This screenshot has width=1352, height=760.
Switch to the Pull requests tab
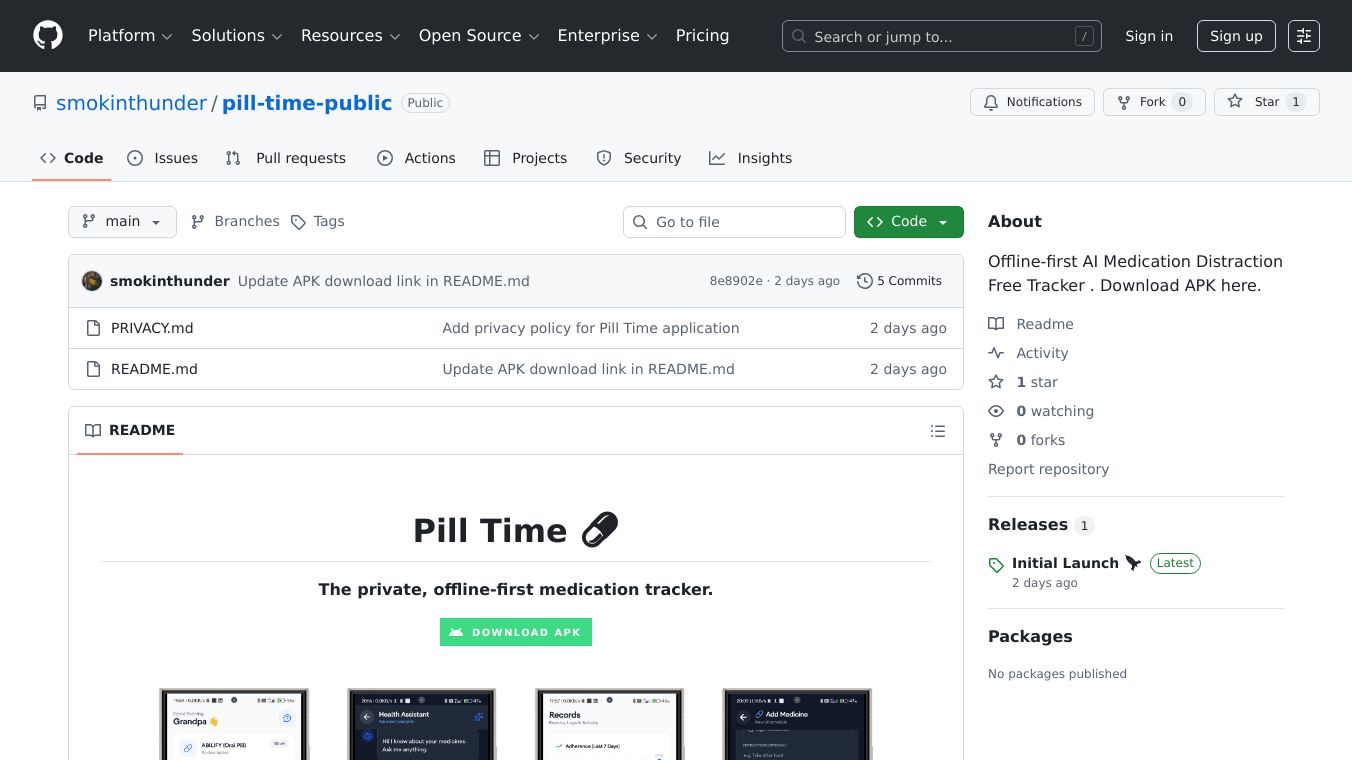pyautogui.click(x=286, y=158)
